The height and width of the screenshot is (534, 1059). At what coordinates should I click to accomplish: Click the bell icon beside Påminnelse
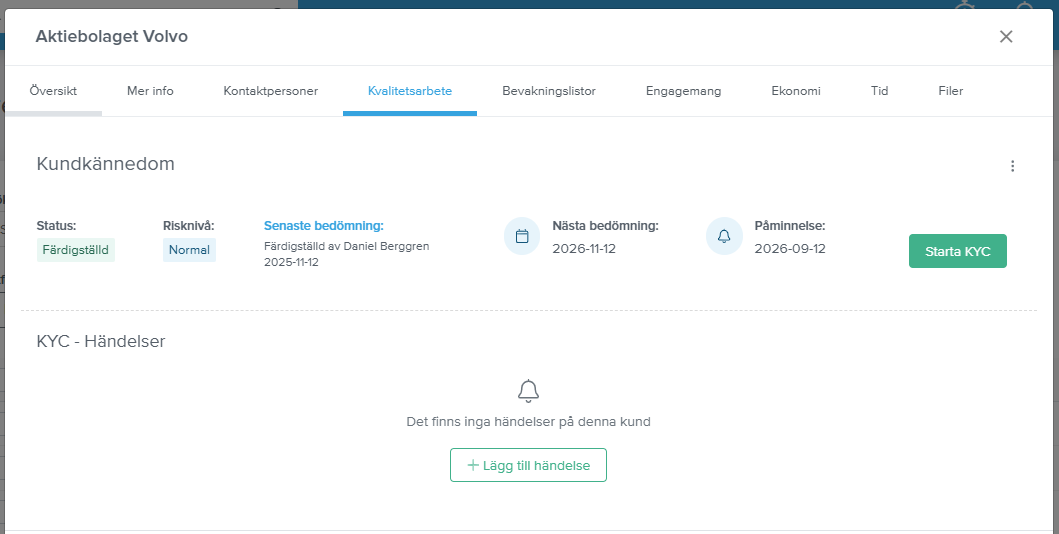[724, 237]
